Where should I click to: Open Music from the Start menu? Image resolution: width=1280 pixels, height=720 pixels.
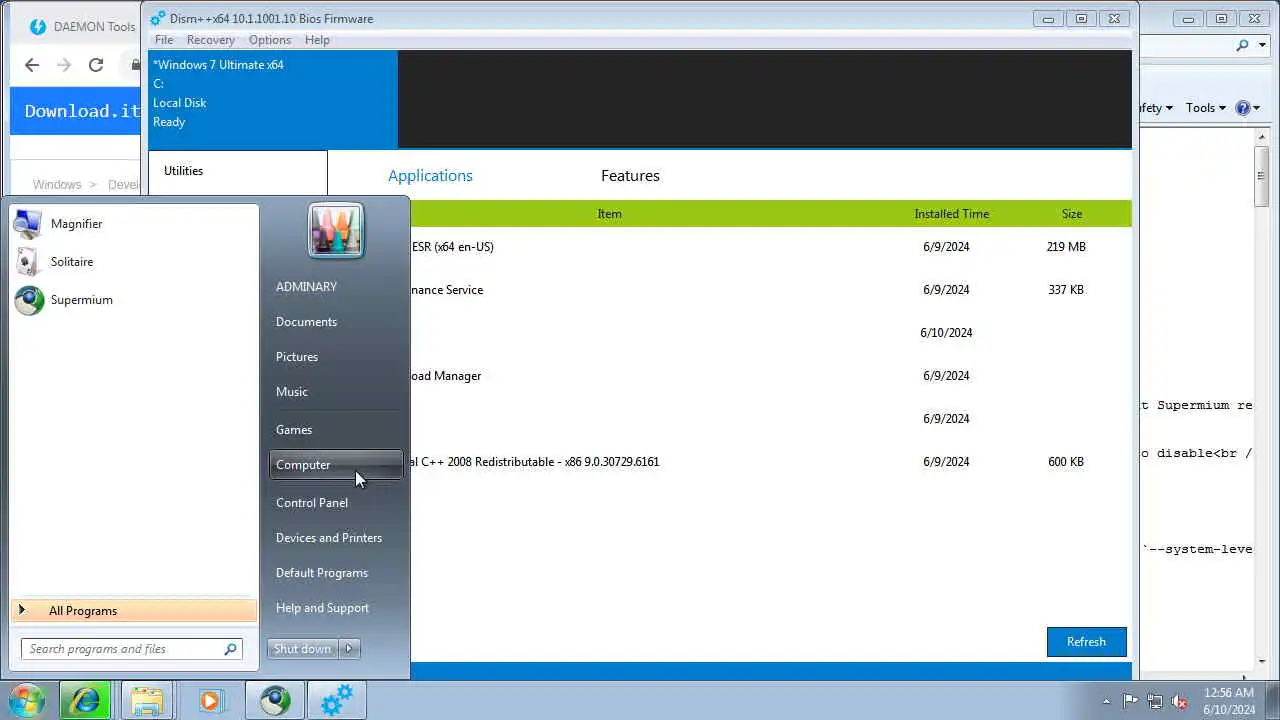[x=336, y=392]
